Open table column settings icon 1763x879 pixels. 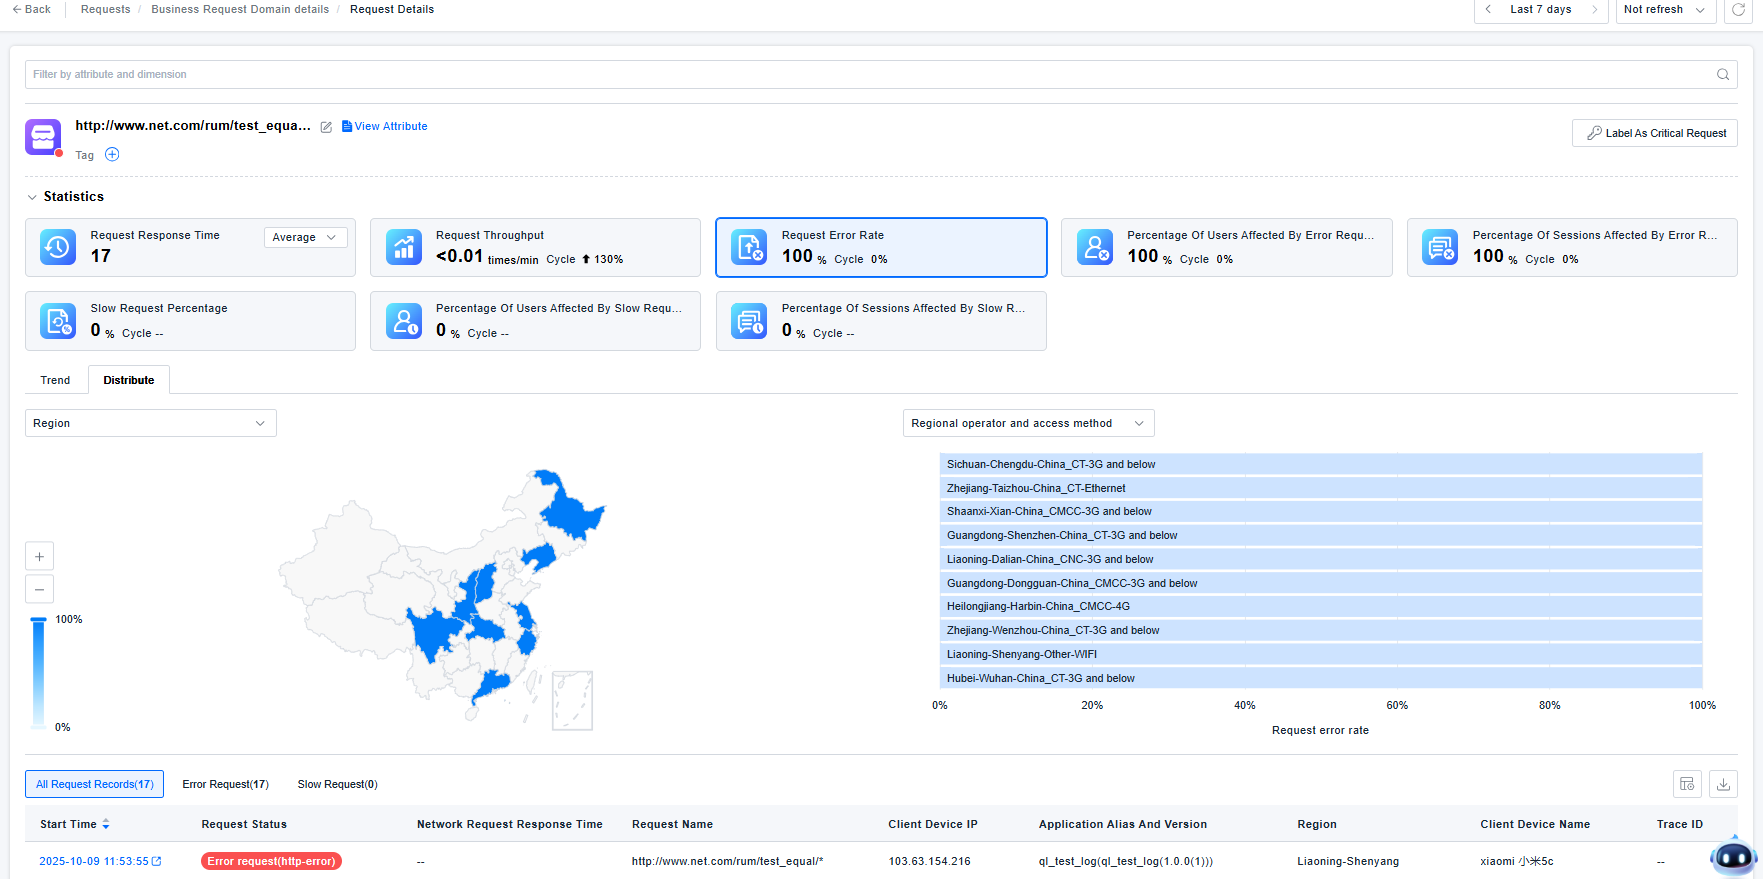point(1687,784)
